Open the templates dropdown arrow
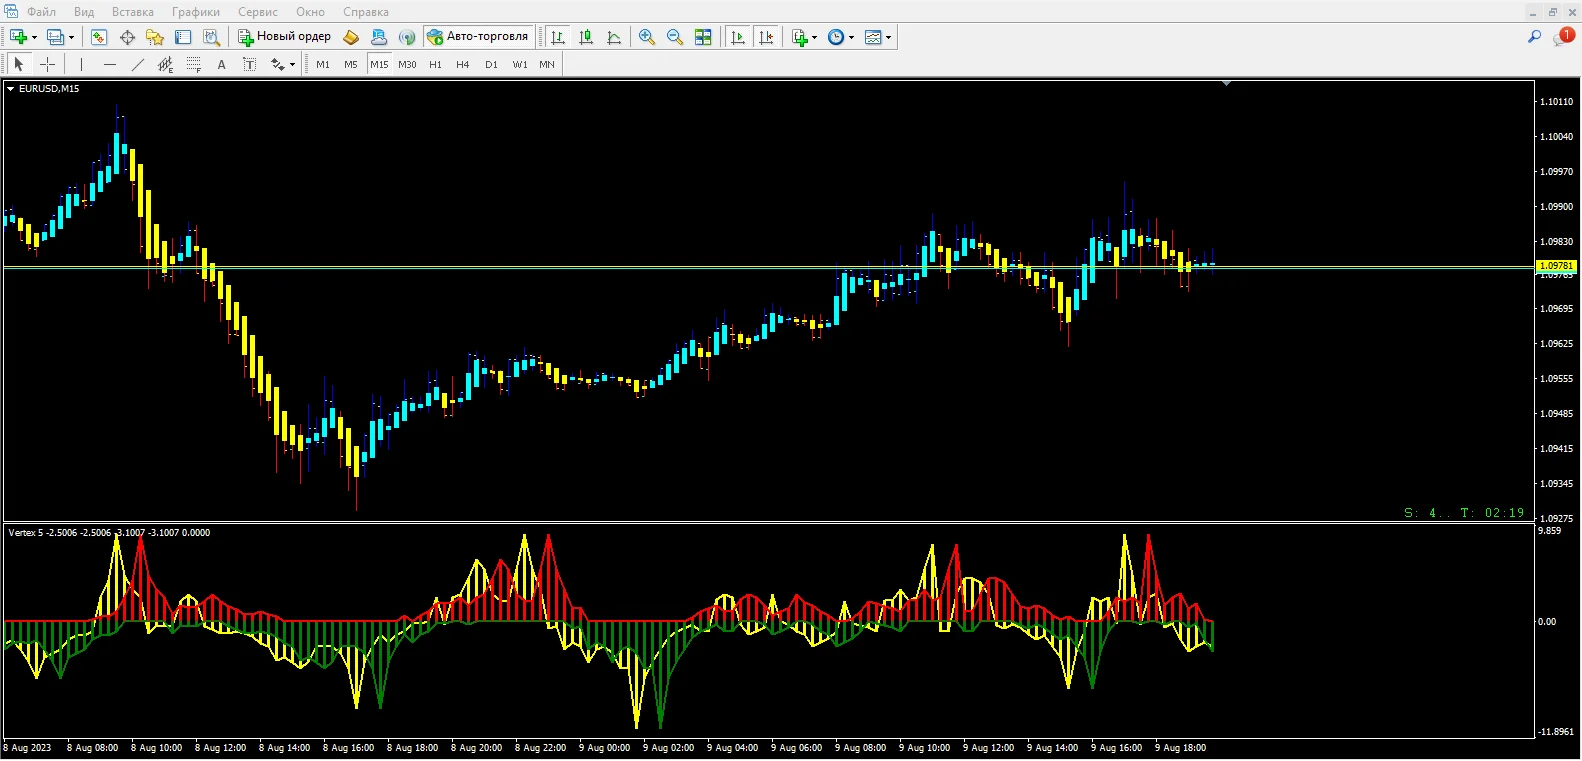Screen dimensions: 1582x761 (888, 38)
